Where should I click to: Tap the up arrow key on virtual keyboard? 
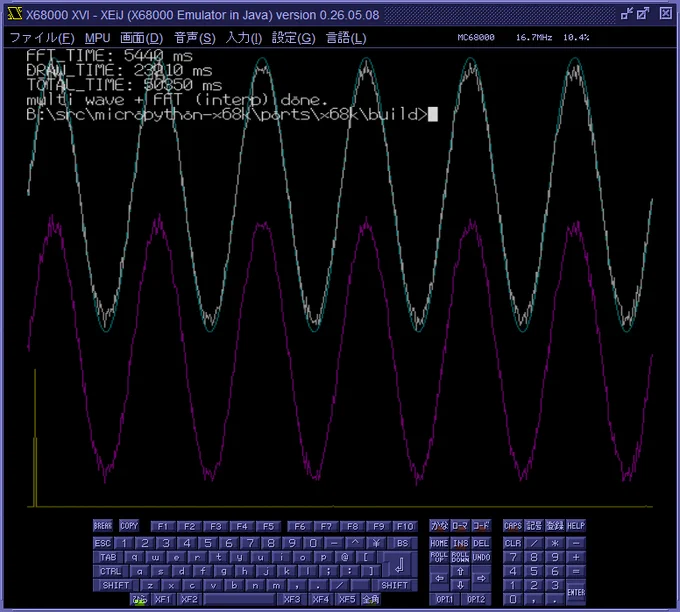460,571
